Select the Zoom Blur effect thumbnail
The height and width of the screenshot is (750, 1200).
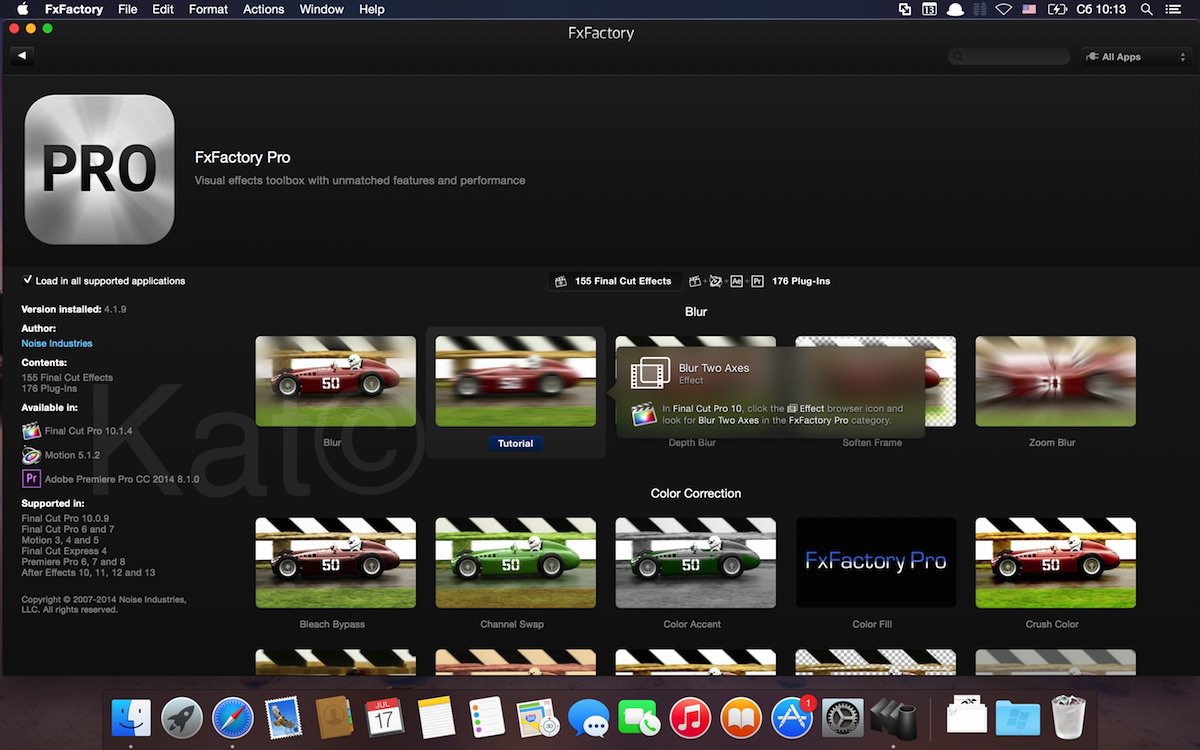(1055, 381)
